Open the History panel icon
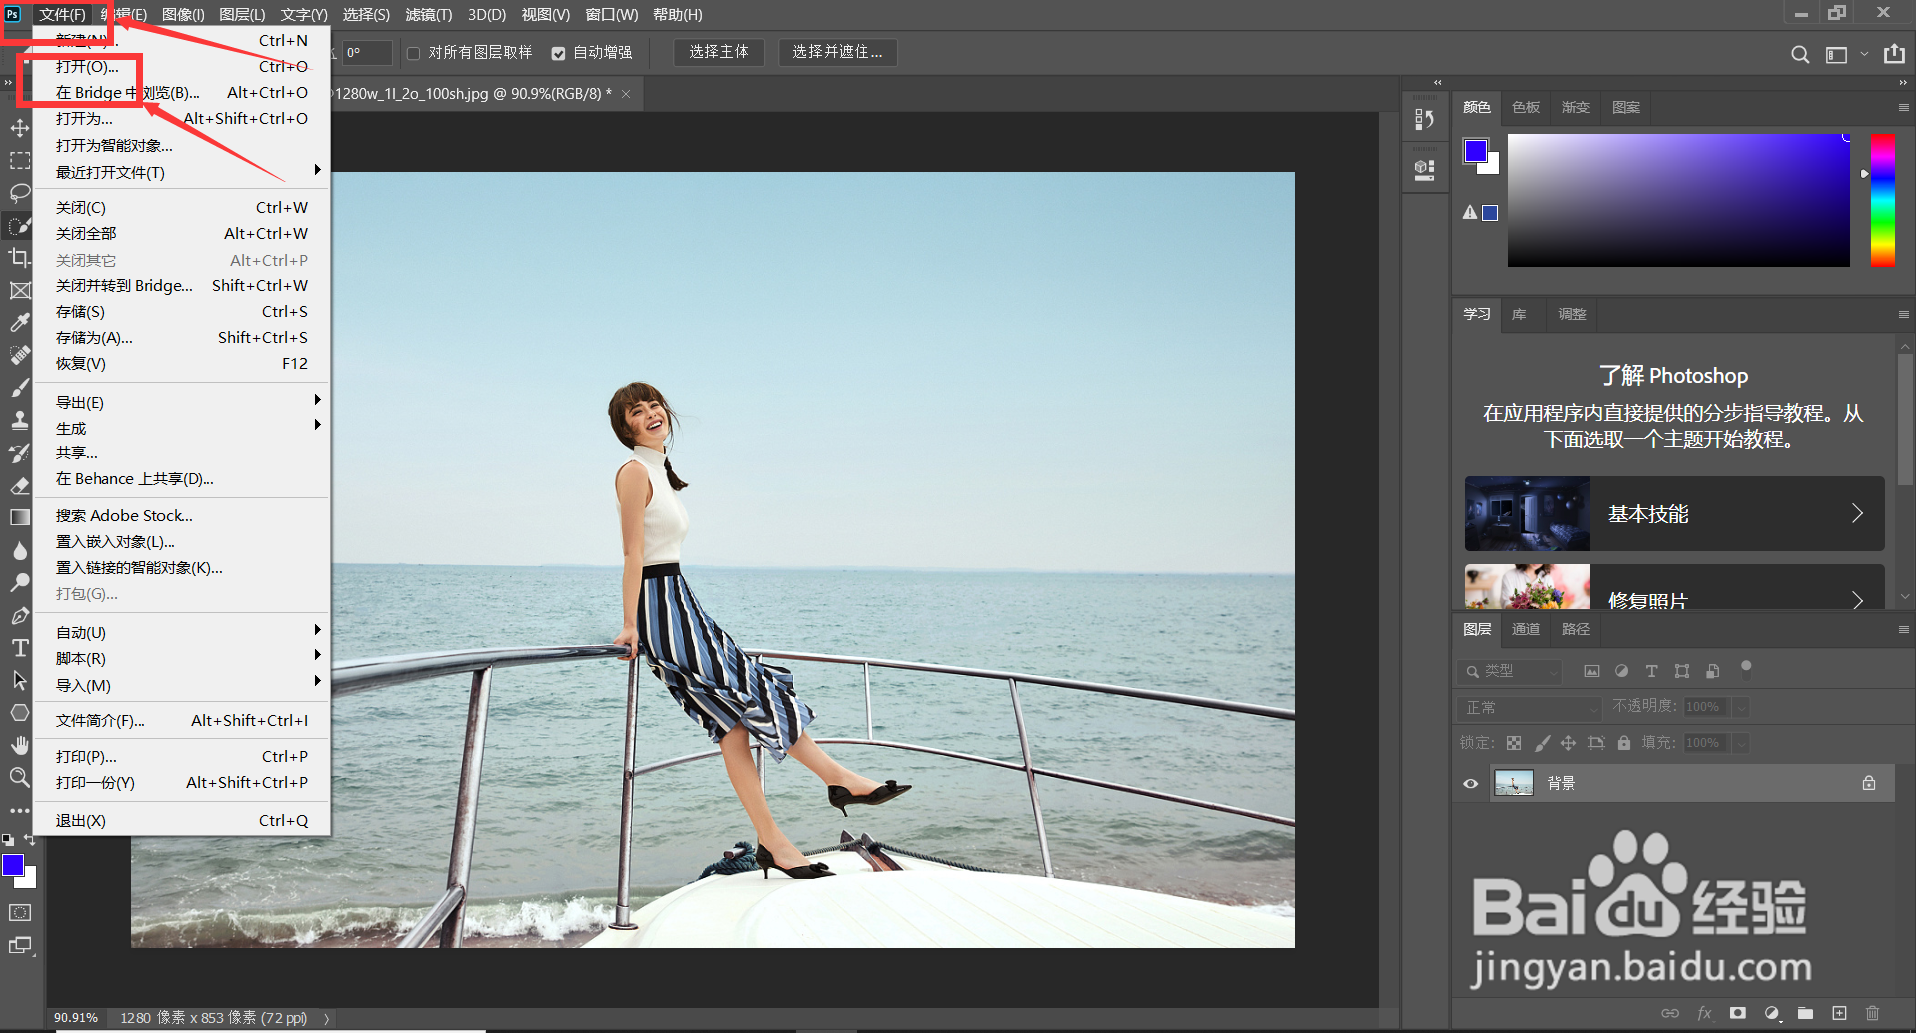 [x=1425, y=120]
